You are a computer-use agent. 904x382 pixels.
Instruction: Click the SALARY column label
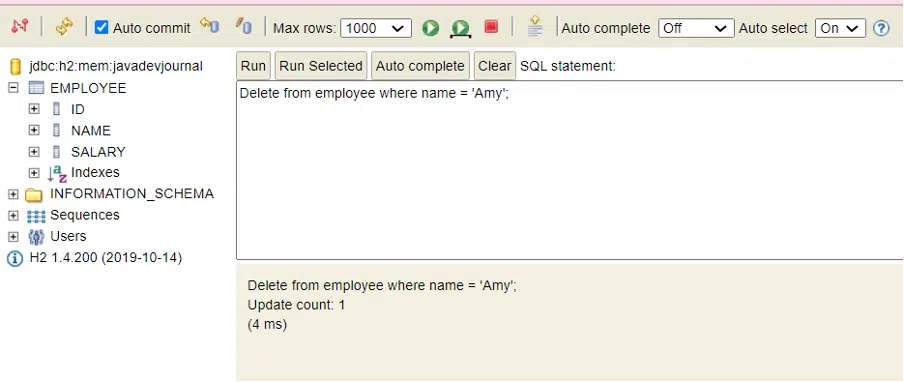point(99,152)
